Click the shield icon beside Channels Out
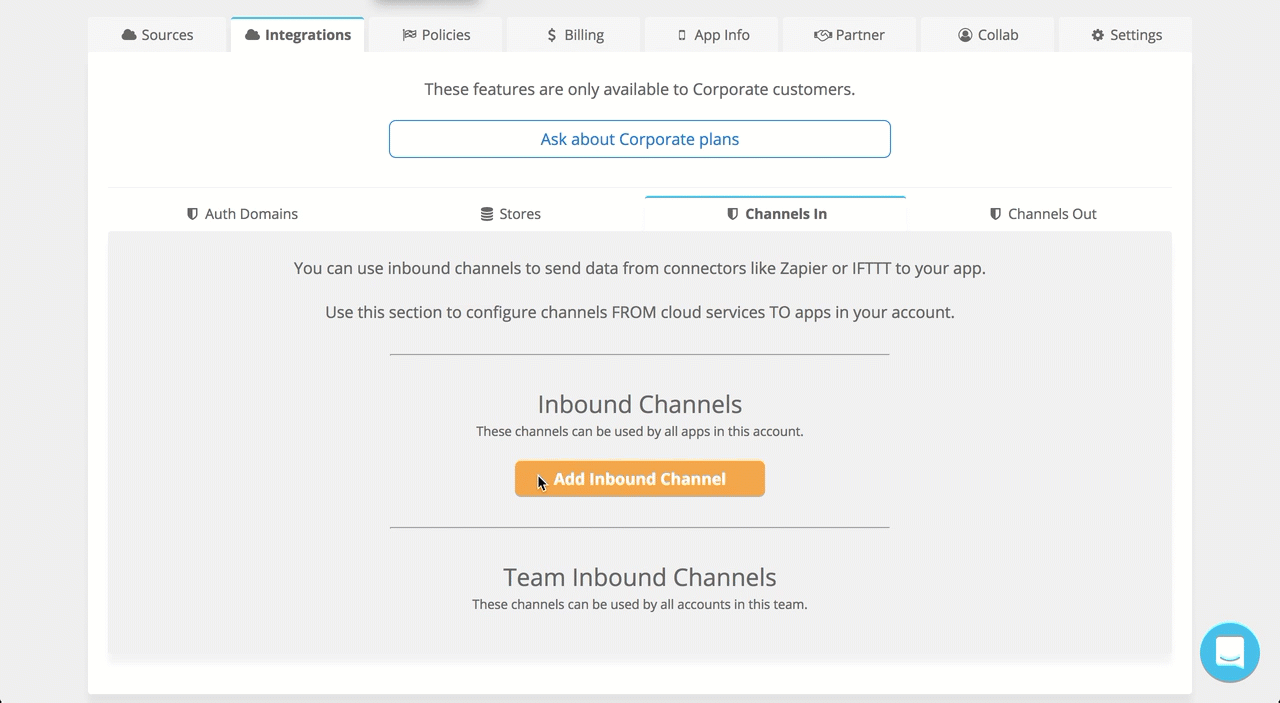Viewport: 1280px width, 703px height. [995, 214]
